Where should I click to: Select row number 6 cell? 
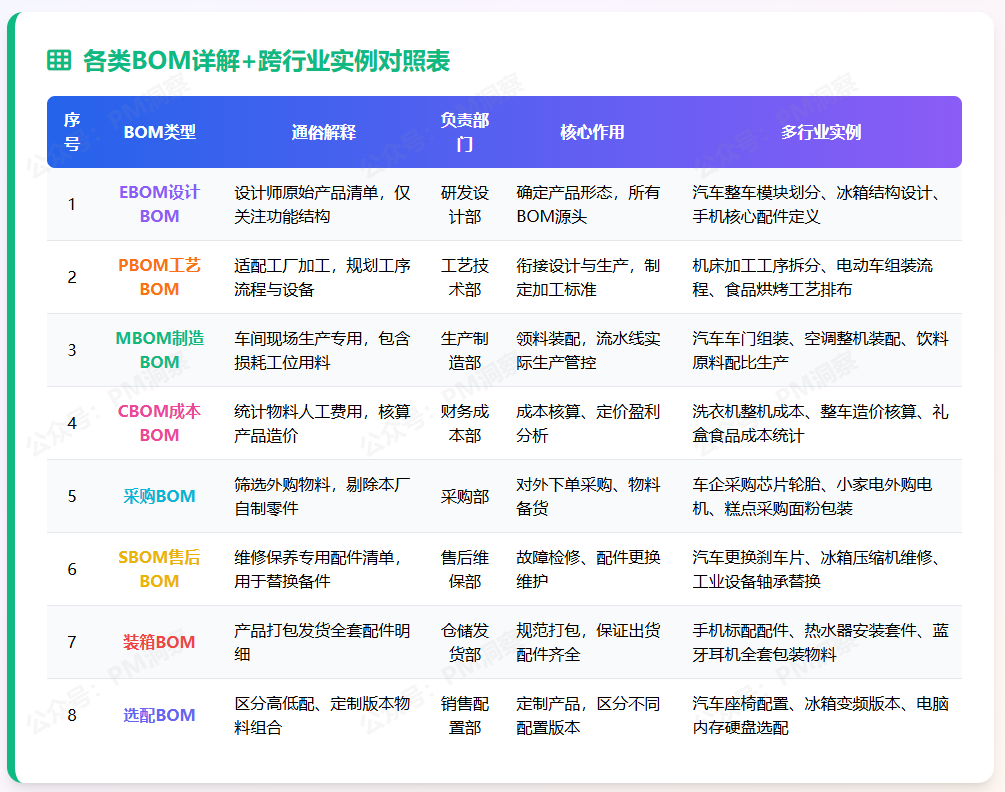click(72, 570)
